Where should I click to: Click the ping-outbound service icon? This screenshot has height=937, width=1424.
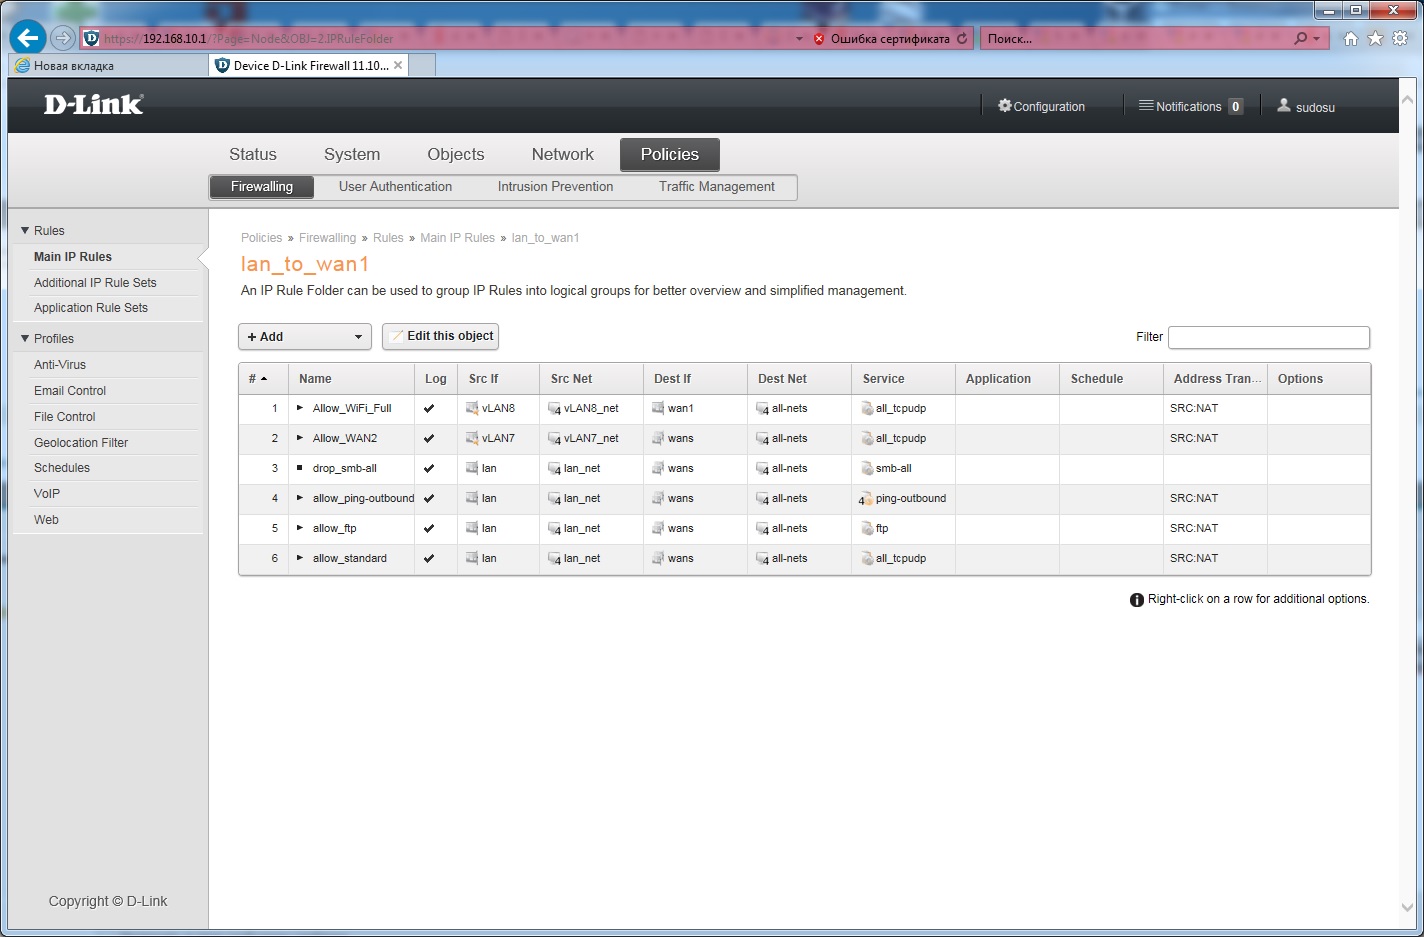point(866,499)
